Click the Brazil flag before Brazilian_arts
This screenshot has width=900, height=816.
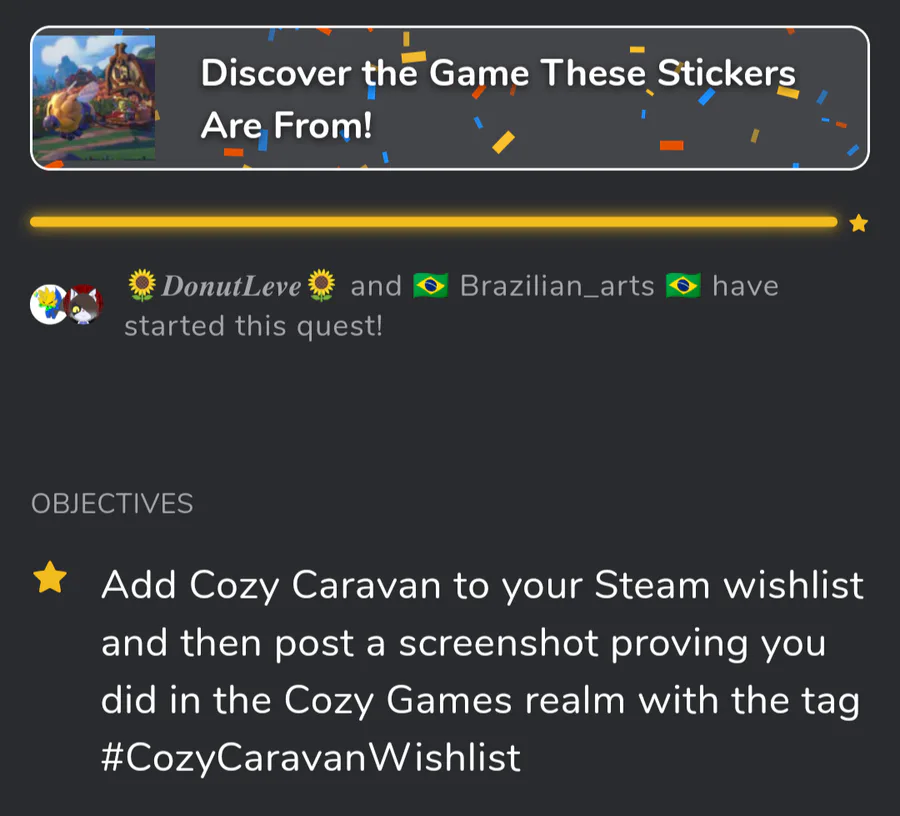click(430, 286)
